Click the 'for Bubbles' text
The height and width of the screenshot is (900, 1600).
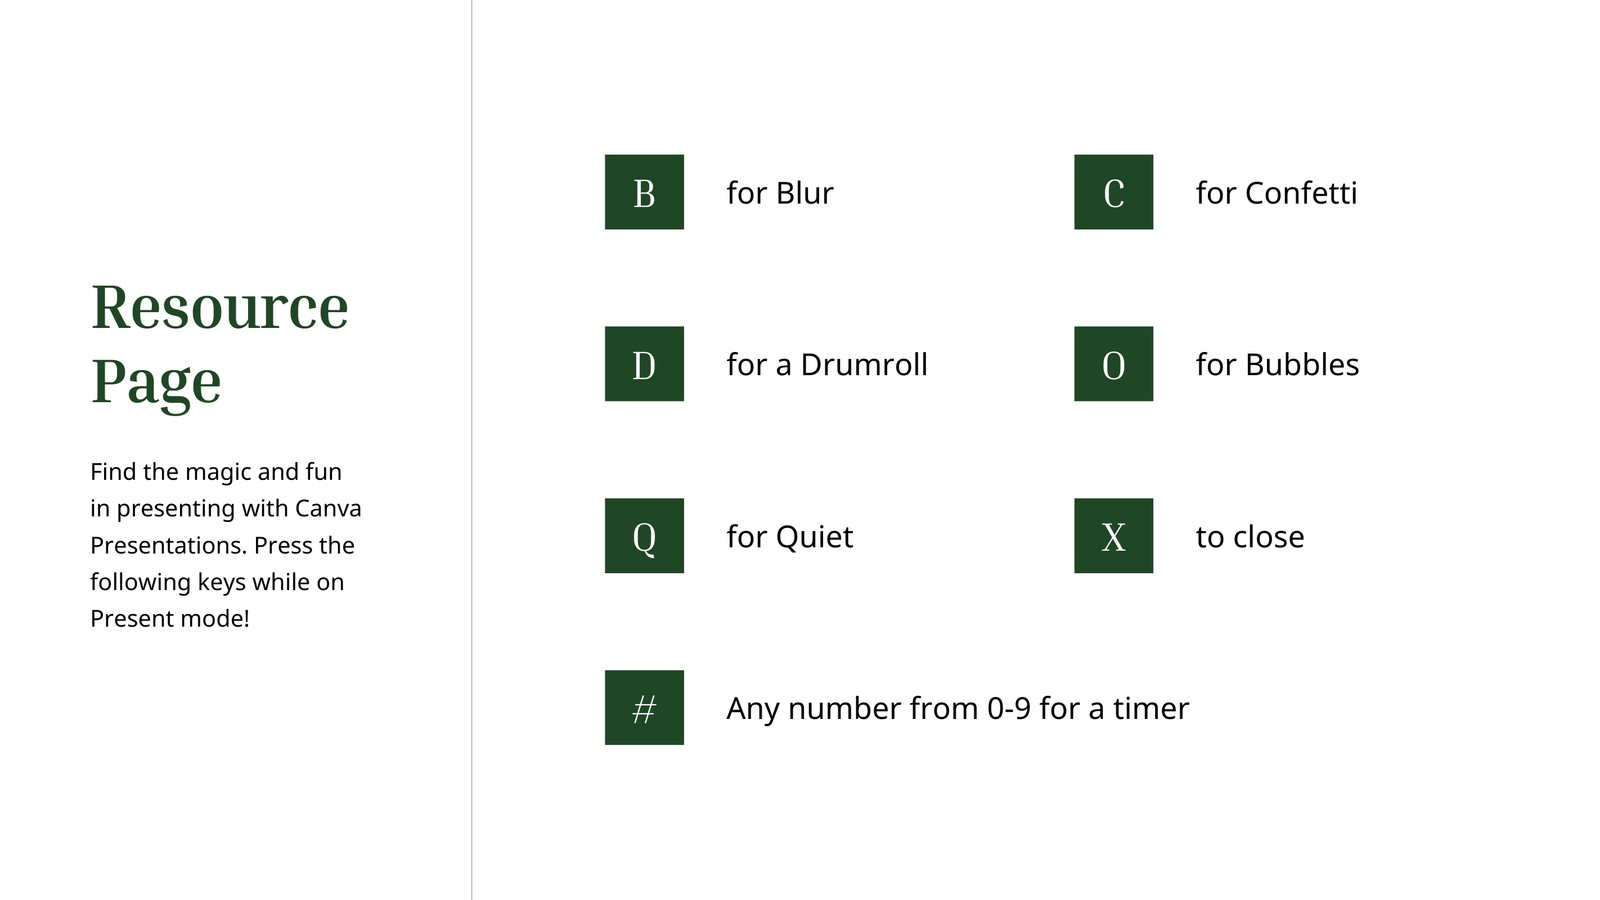click(x=1277, y=365)
